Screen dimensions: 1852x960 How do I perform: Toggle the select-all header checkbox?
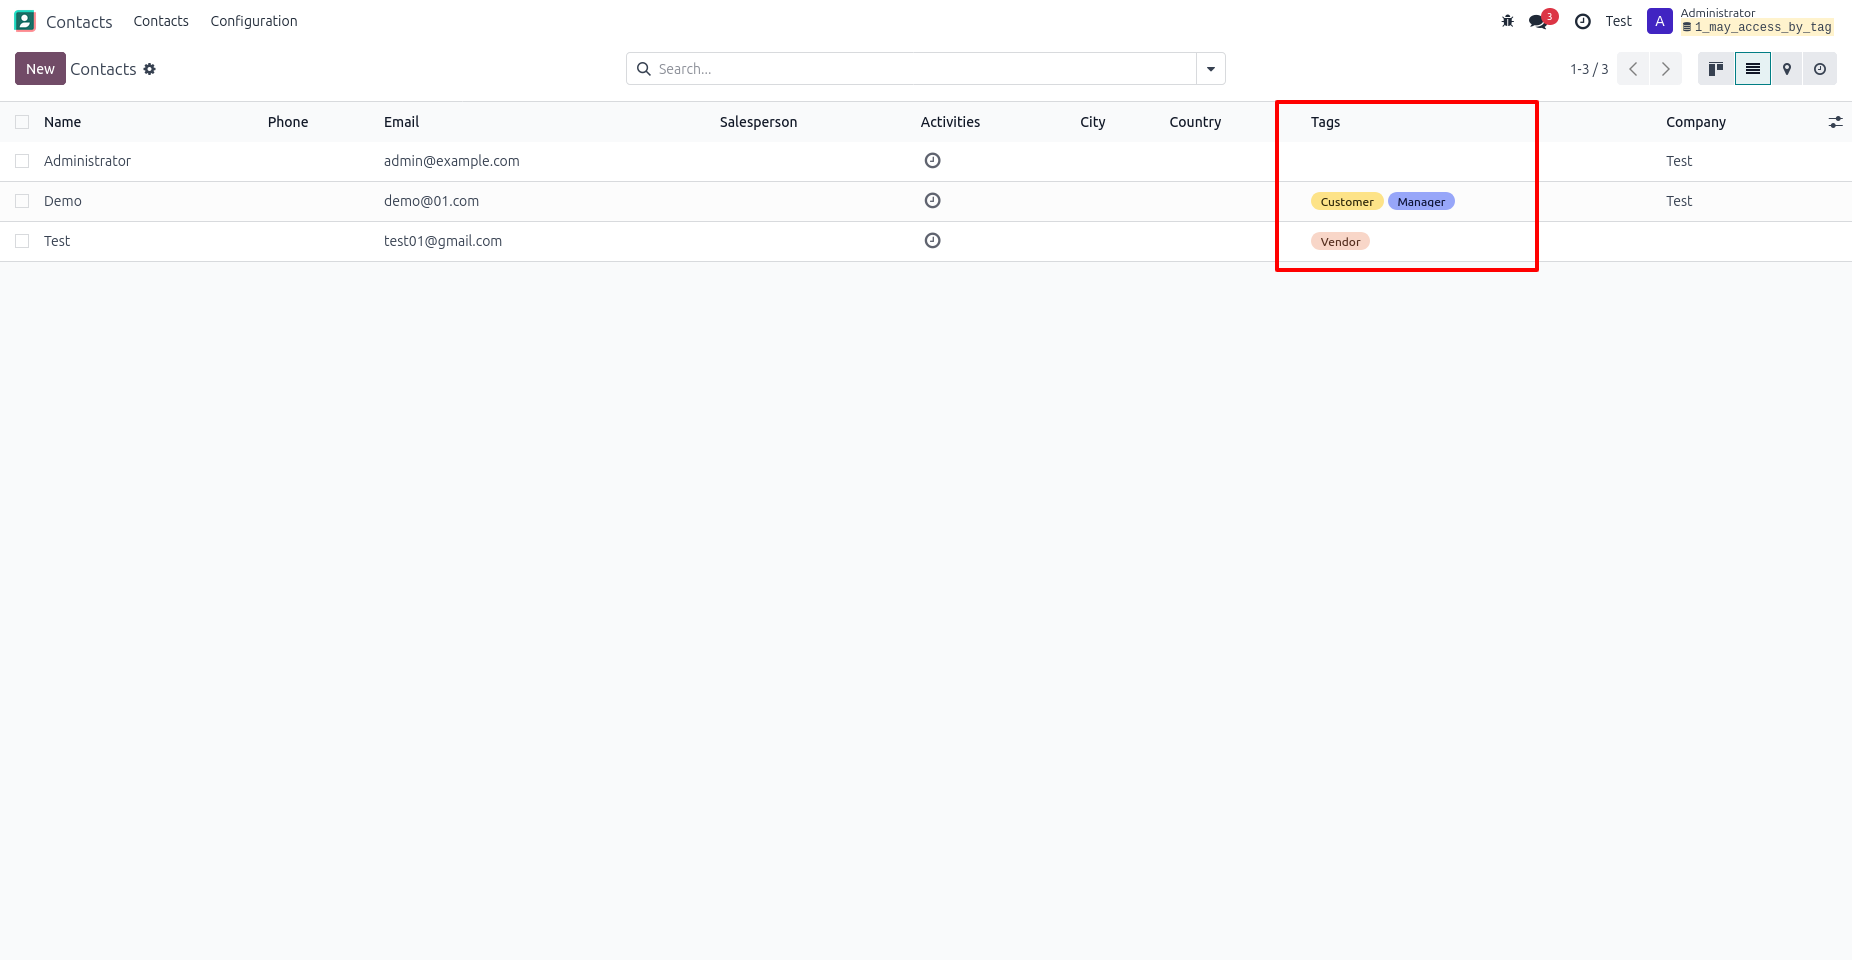pos(22,122)
